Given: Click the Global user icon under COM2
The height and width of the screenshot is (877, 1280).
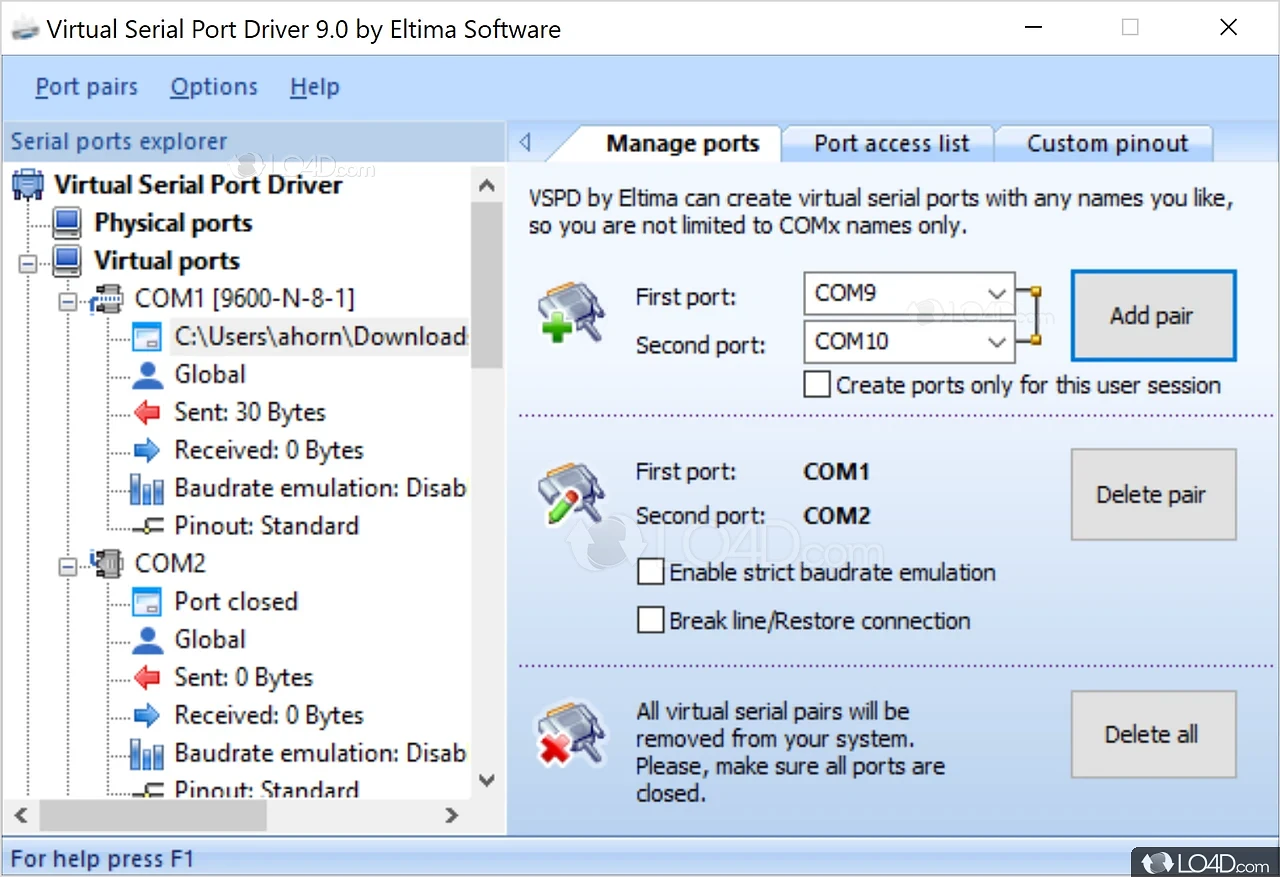Looking at the screenshot, I should pos(147,639).
